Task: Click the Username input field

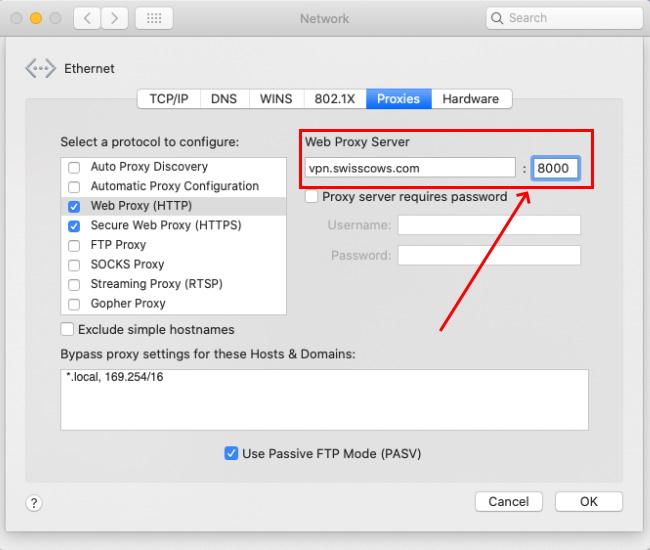Action: (x=489, y=225)
